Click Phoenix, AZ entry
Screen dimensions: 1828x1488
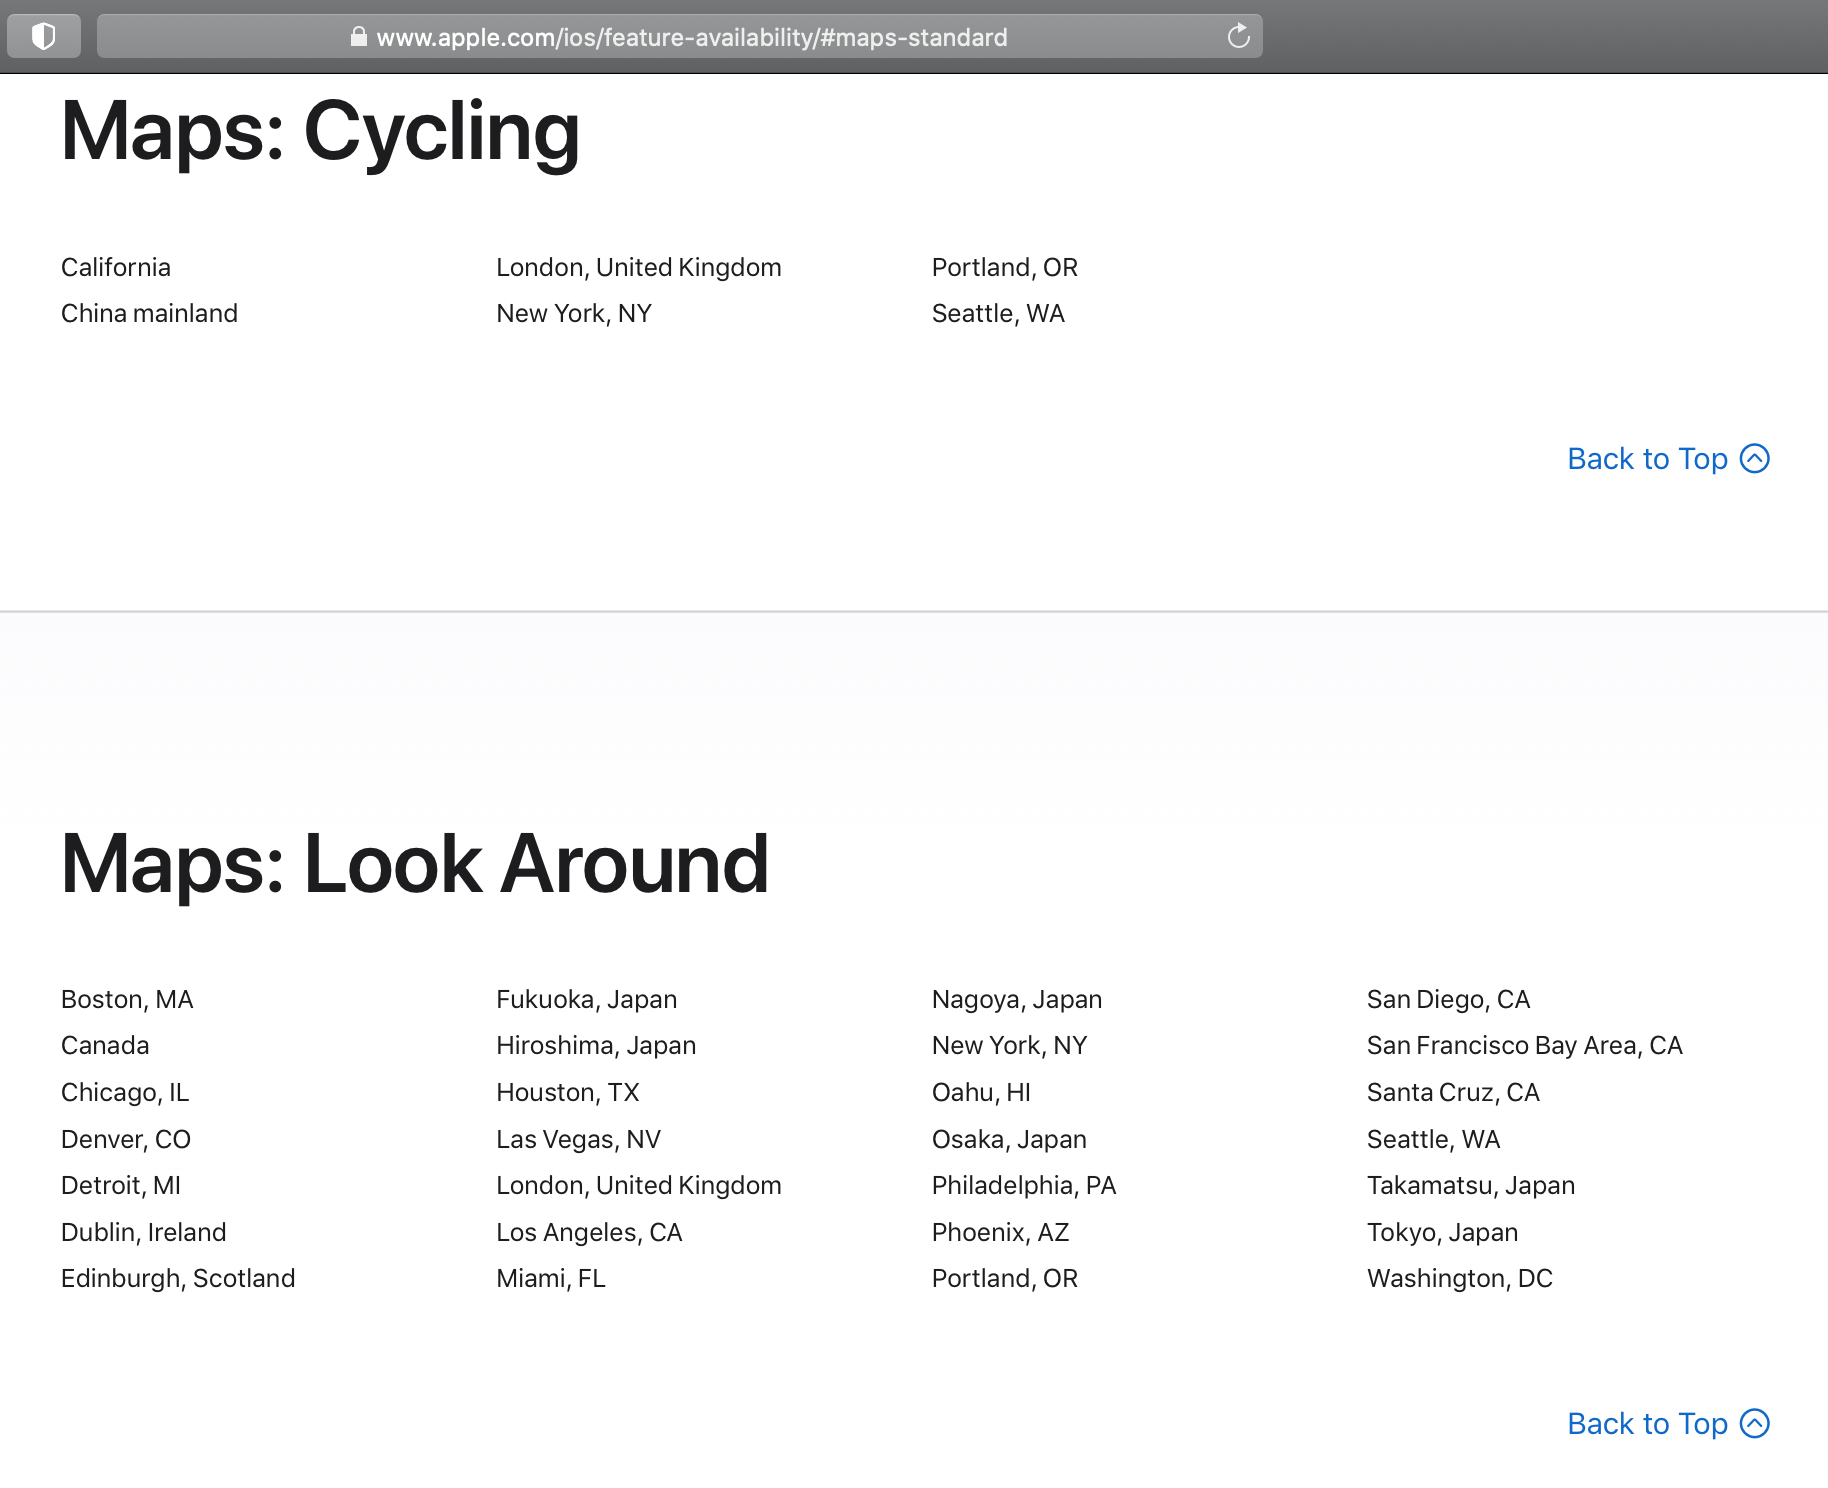pyautogui.click(x=1001, y=1233)
